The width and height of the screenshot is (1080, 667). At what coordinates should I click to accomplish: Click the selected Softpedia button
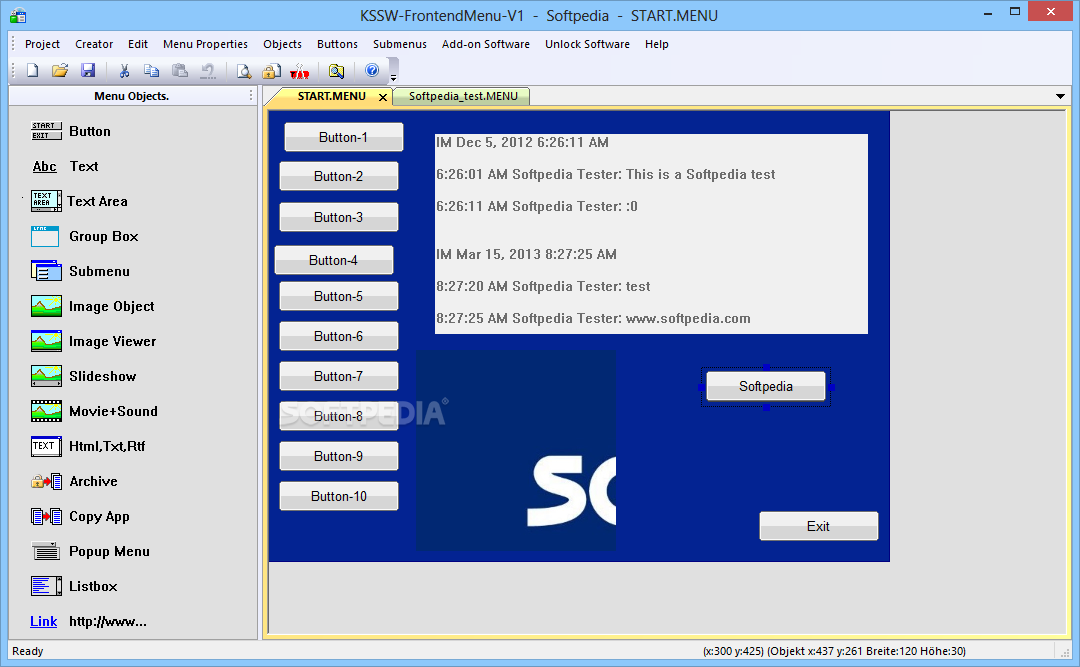tap(766, 387)
